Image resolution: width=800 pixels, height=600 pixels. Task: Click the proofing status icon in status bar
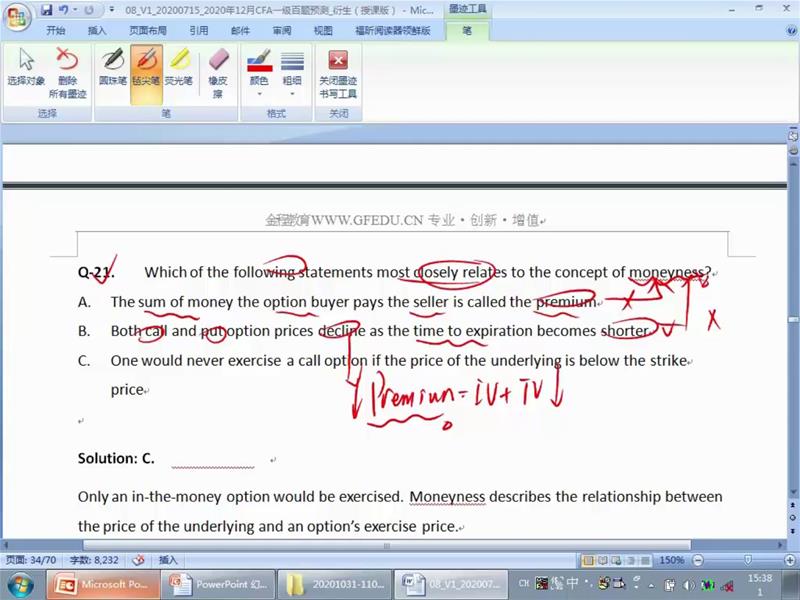138,560
